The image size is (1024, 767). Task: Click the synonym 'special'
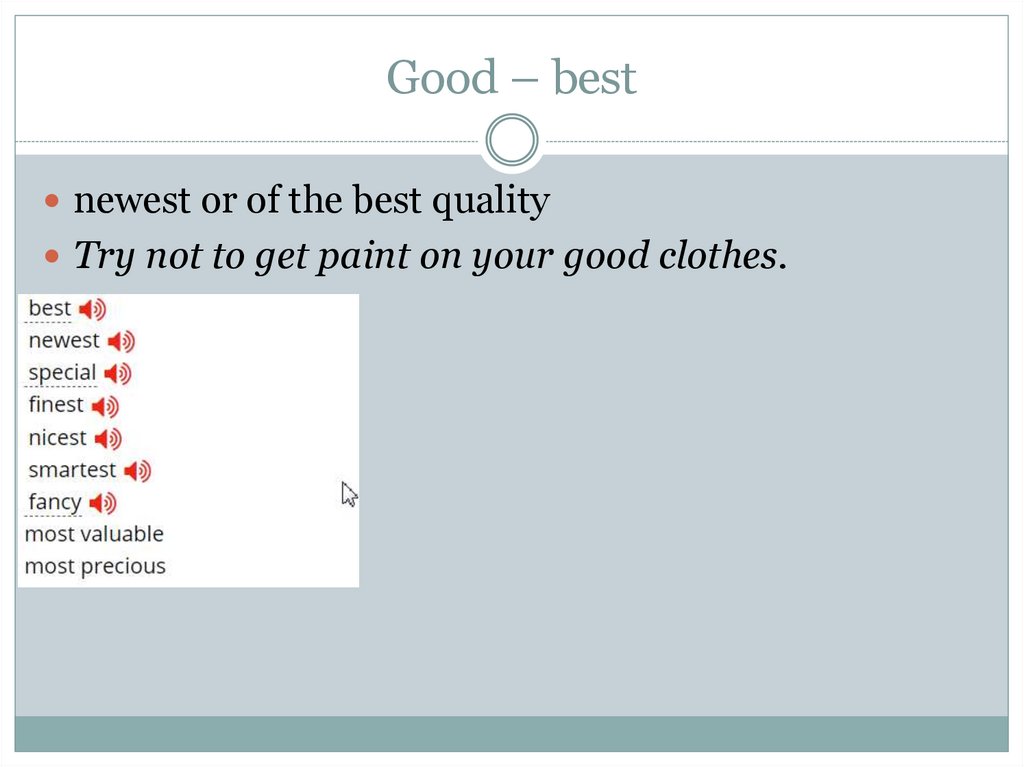[x=62, y=373]
